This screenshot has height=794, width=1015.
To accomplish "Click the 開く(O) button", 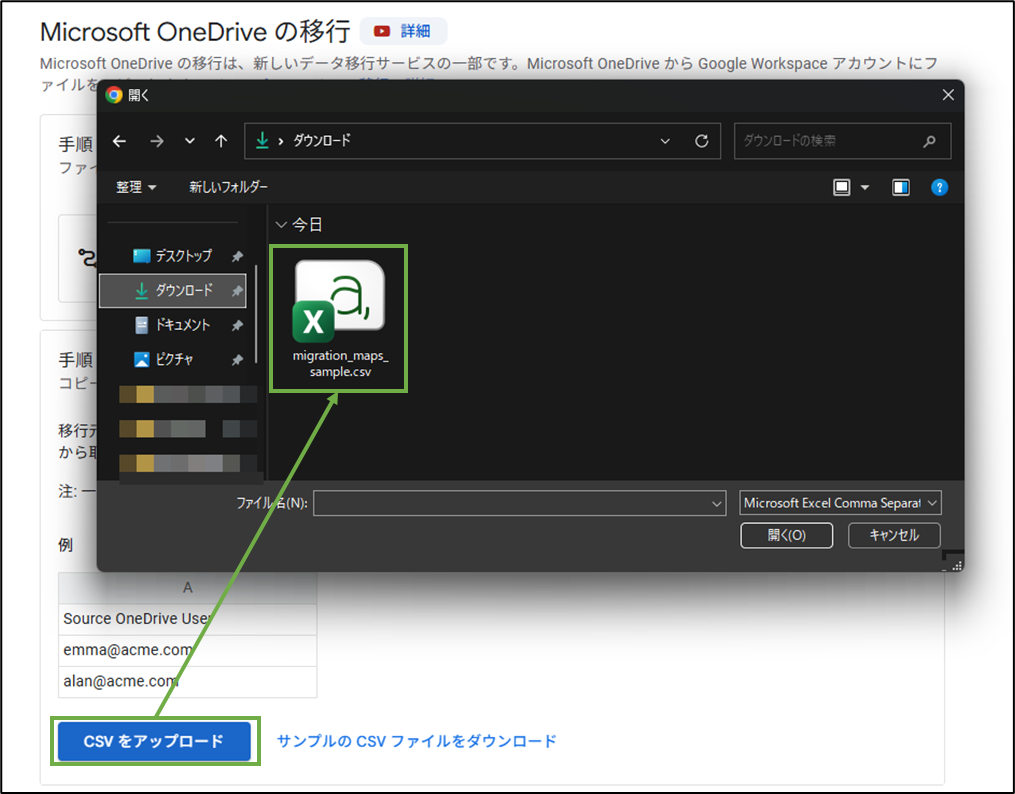I will pos(786,535).
